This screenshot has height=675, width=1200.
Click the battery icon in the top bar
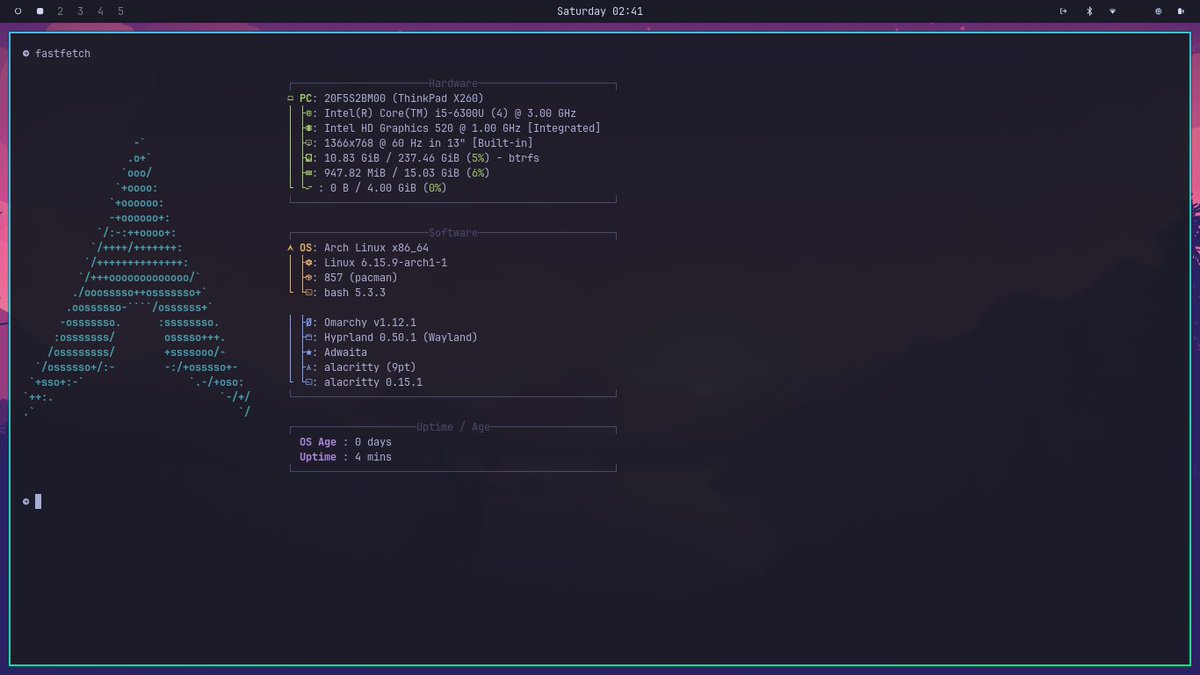(1181, 11)
